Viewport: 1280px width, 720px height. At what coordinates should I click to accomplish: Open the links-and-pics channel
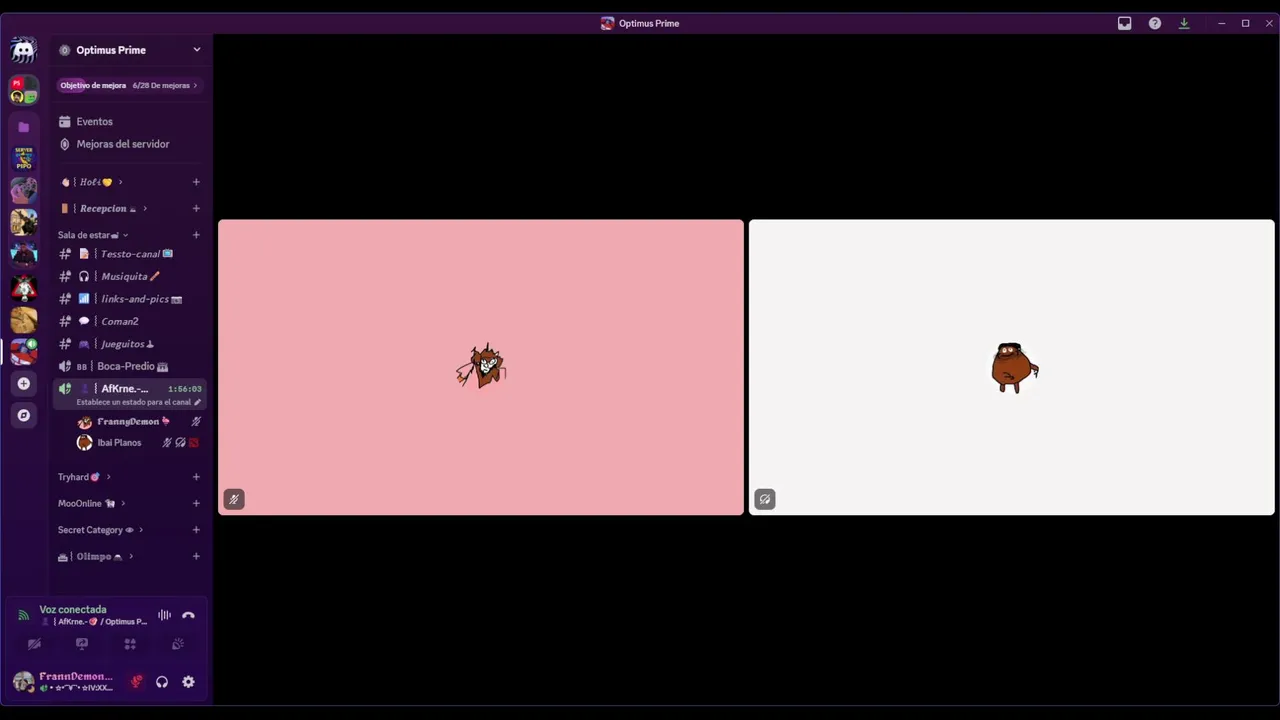[132, 299]
